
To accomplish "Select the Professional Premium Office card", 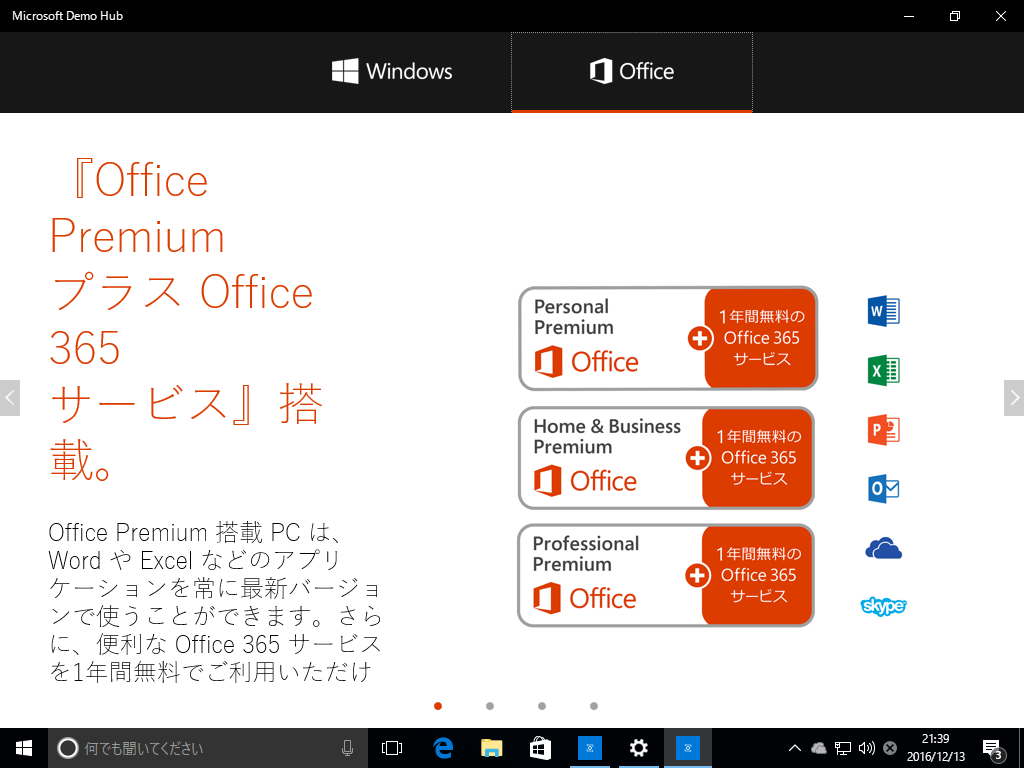I will pyautogui.click(x=666, y=575).
